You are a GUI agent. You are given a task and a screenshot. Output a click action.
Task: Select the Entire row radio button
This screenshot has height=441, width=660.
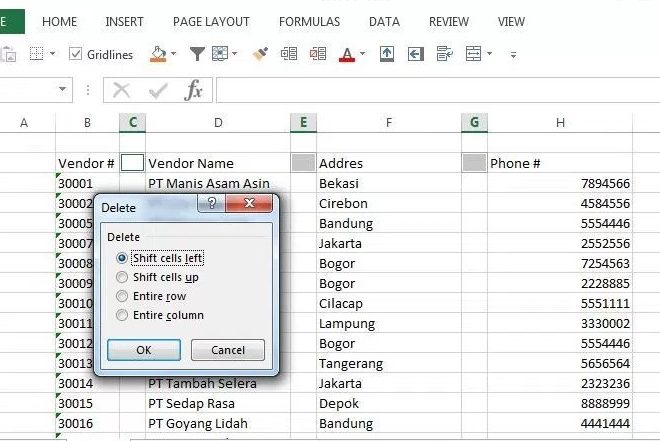pyautogui.click(x=122, y=296)
